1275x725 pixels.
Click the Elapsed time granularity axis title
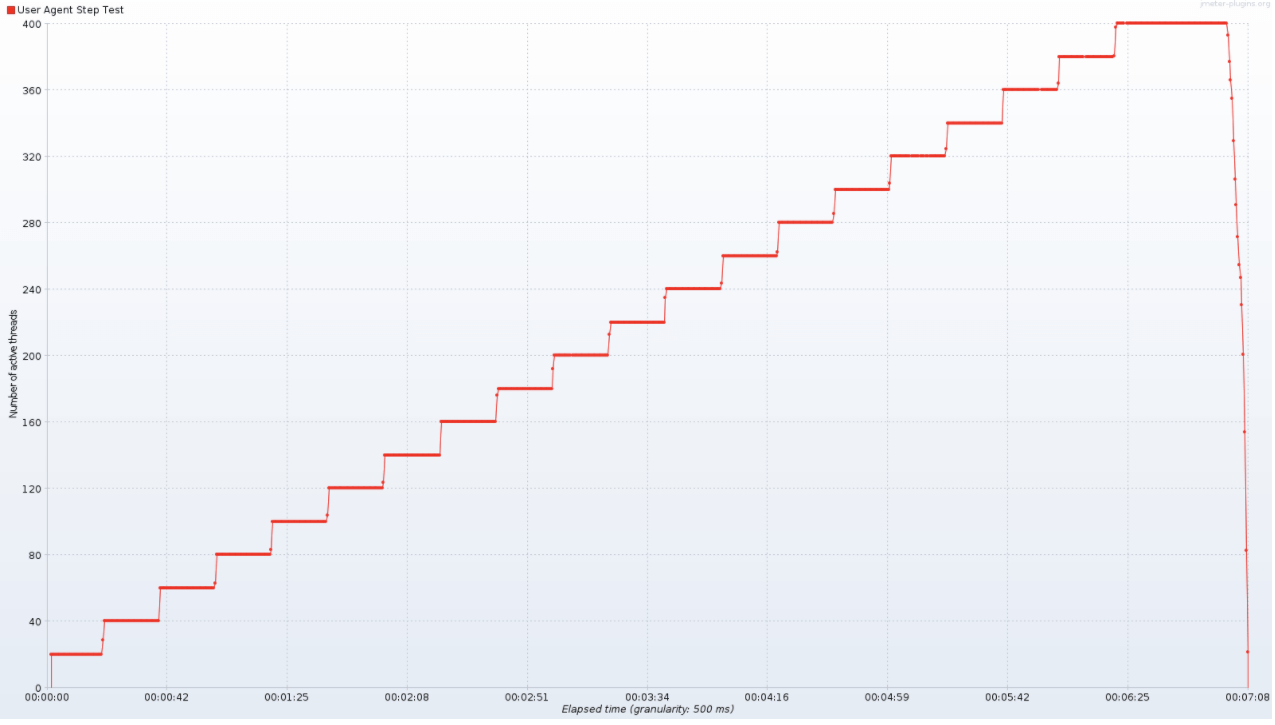[x=647, y=709]
